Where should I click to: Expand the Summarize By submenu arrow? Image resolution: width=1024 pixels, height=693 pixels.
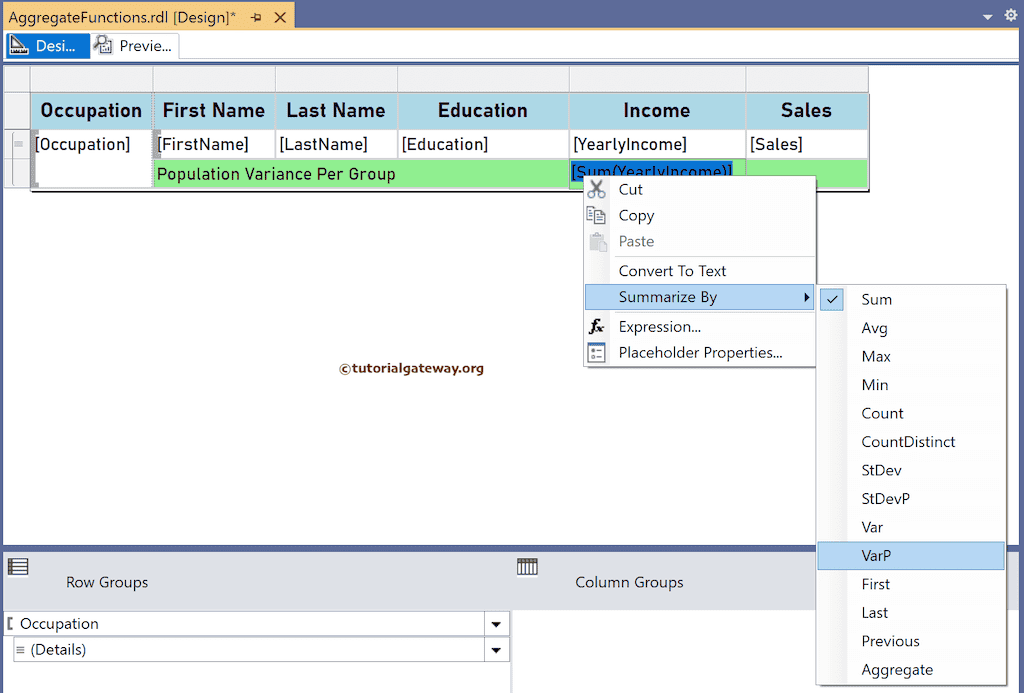[x=806, y=297]
